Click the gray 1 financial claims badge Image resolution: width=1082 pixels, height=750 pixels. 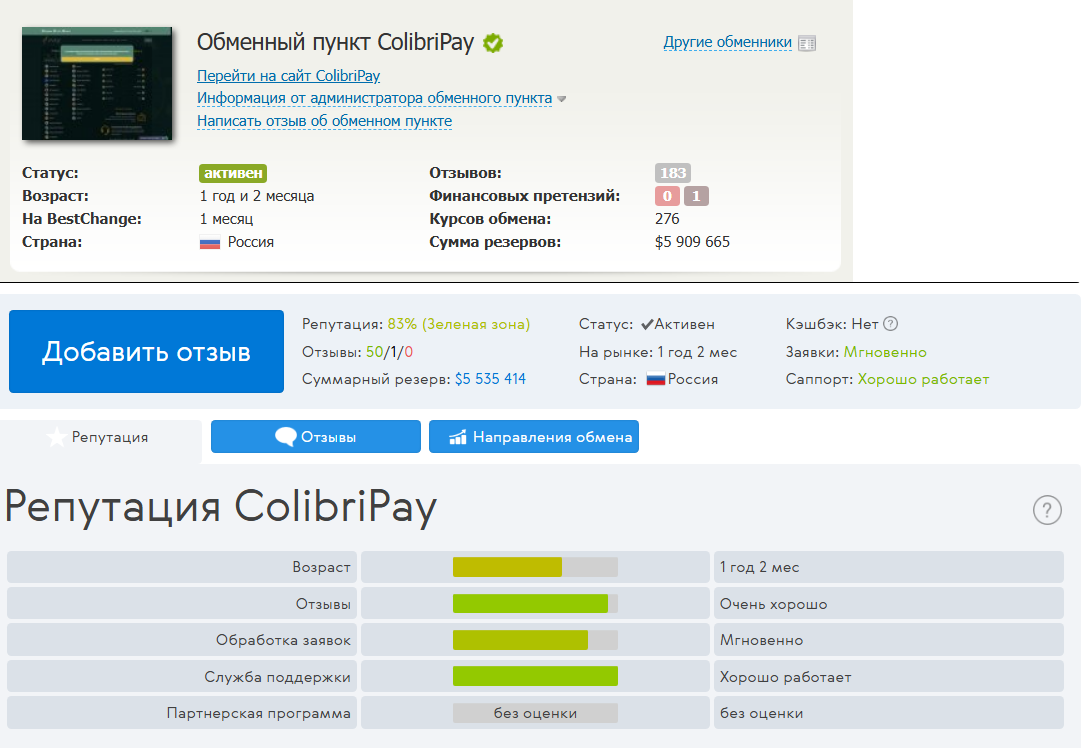click(x=696, y=196)
